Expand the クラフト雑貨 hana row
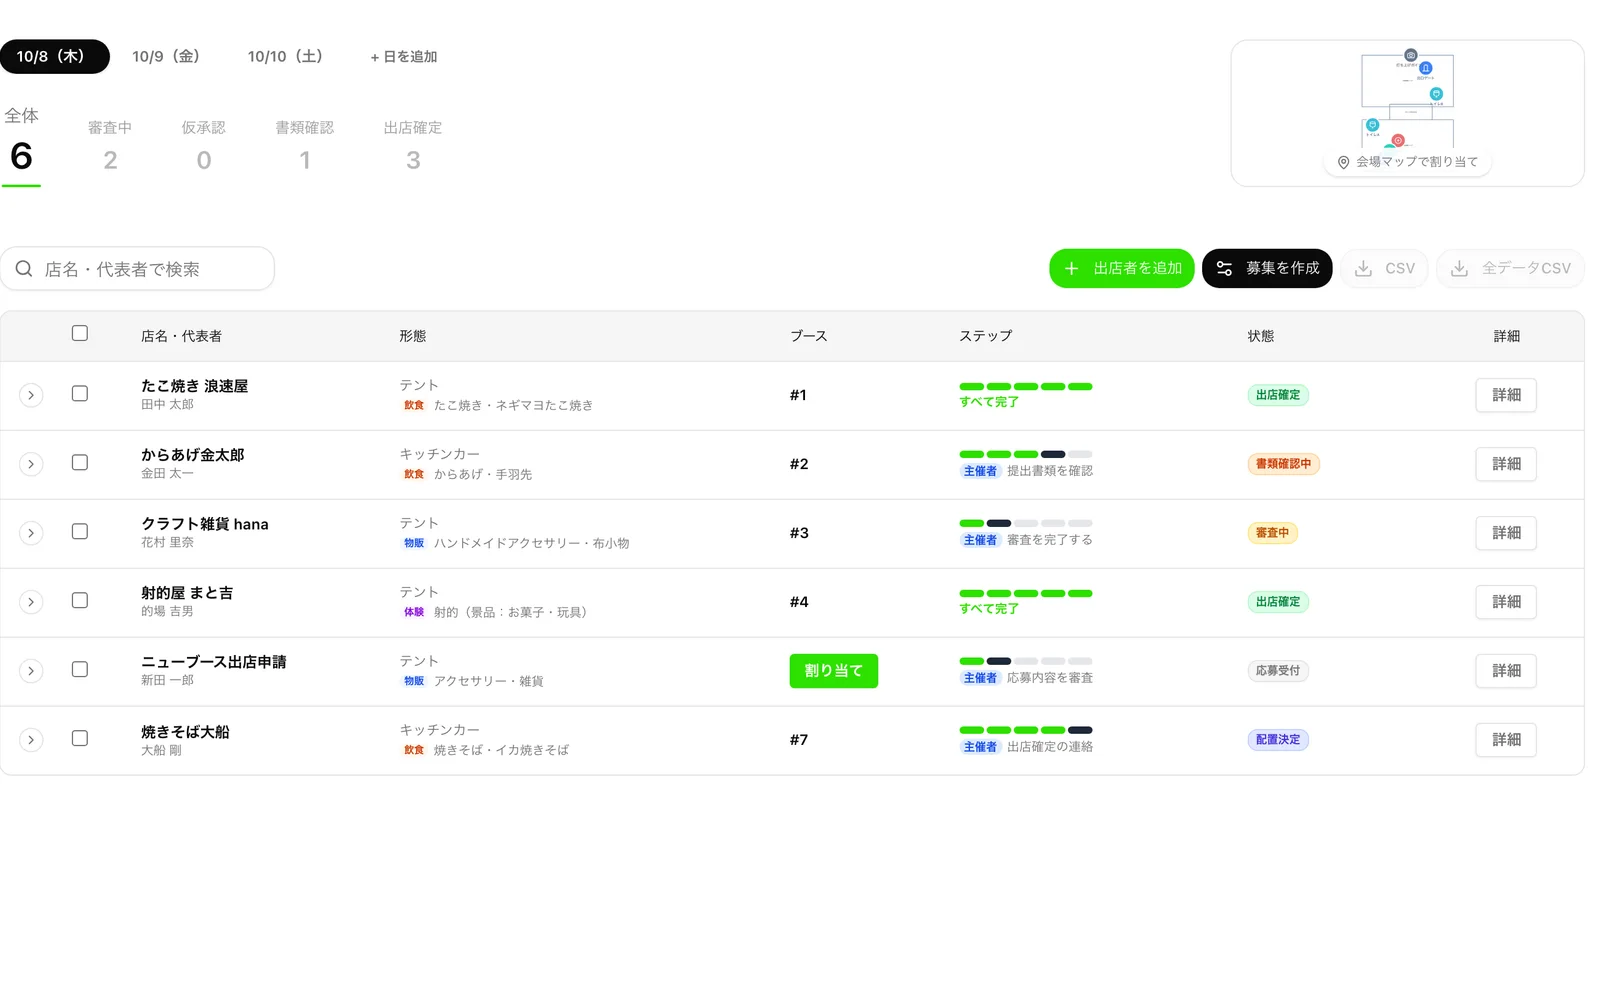This screenshot has width=1600, height=985. point(31,533)
